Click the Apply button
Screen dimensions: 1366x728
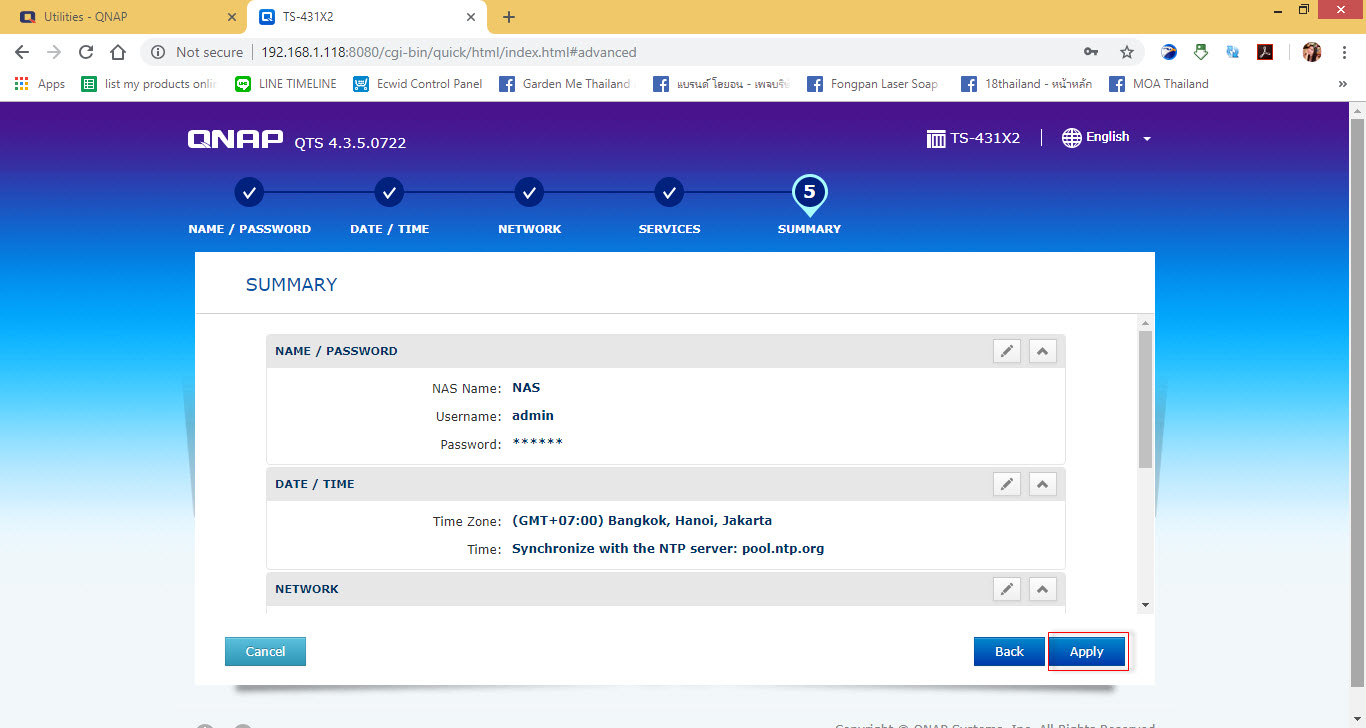[1087, 651]
